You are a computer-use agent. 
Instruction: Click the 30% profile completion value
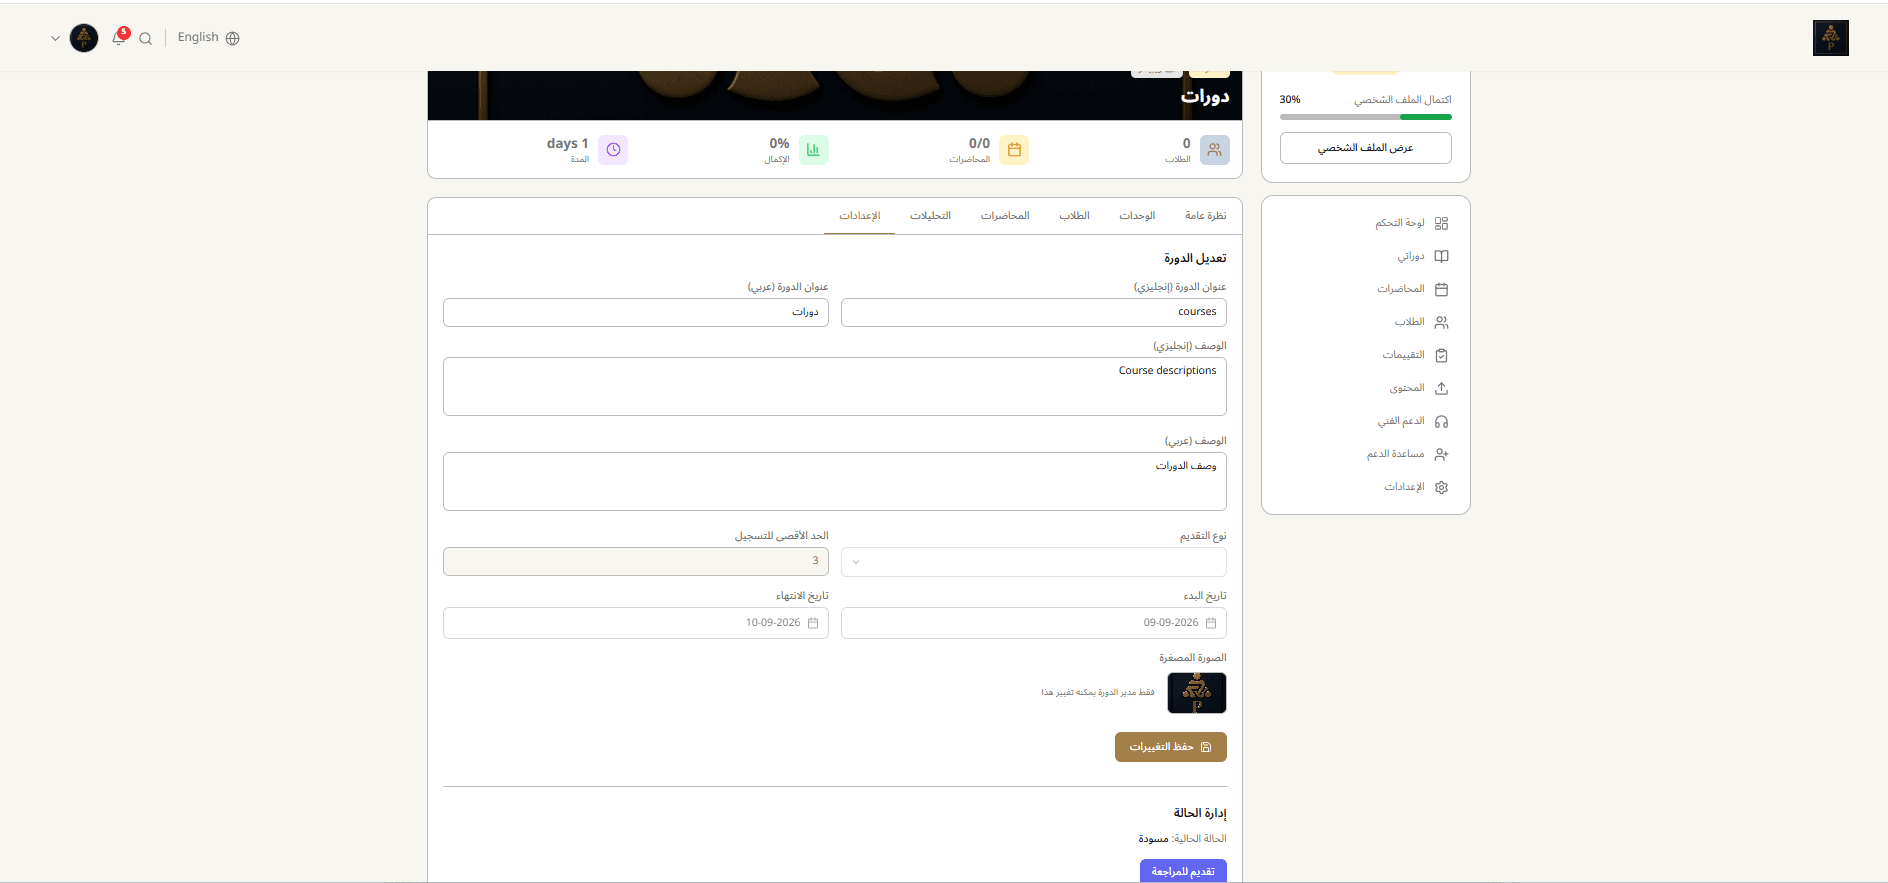coord(1290,100)
